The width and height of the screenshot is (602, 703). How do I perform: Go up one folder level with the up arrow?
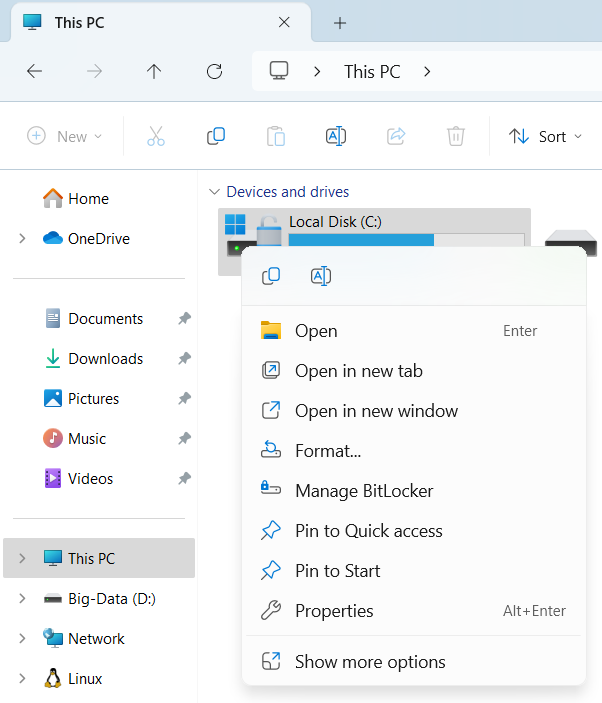[154, 71]
